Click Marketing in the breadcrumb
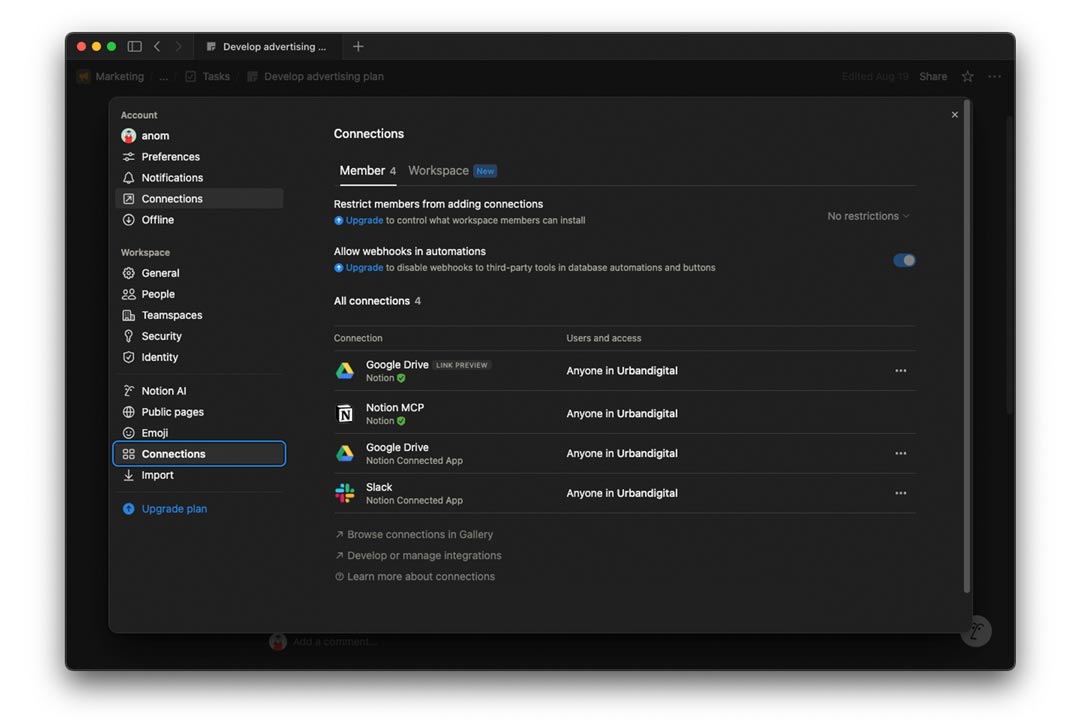Viewport: 1080px width, 720px height. pos(112,76)
